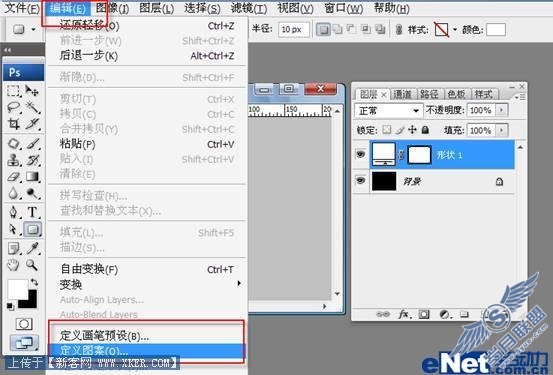Expand the 不透明度 opacity arrow
Viewport: 553px width, 375px height.
click(501, 110)
